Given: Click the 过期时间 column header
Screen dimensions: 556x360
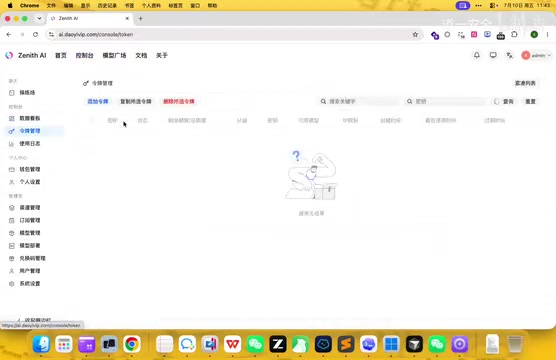Looking at the screenshot, I should [x=494, y=121].
